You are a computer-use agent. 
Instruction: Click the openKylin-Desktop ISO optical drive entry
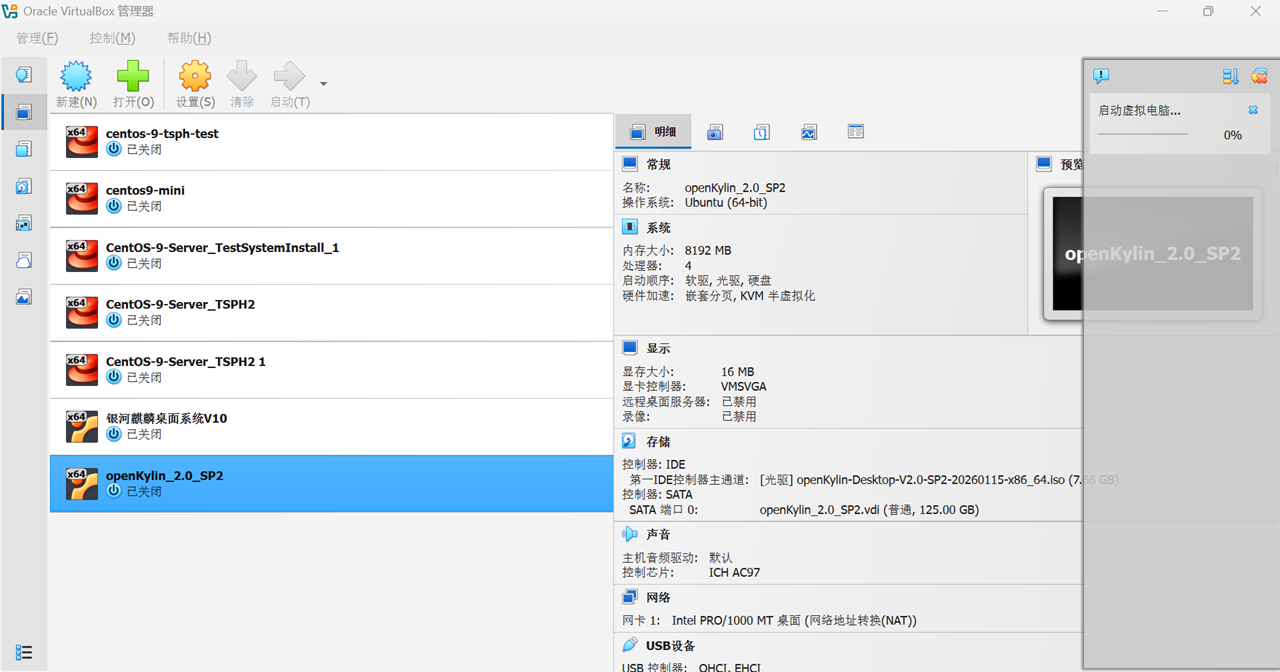pos(939,480)
